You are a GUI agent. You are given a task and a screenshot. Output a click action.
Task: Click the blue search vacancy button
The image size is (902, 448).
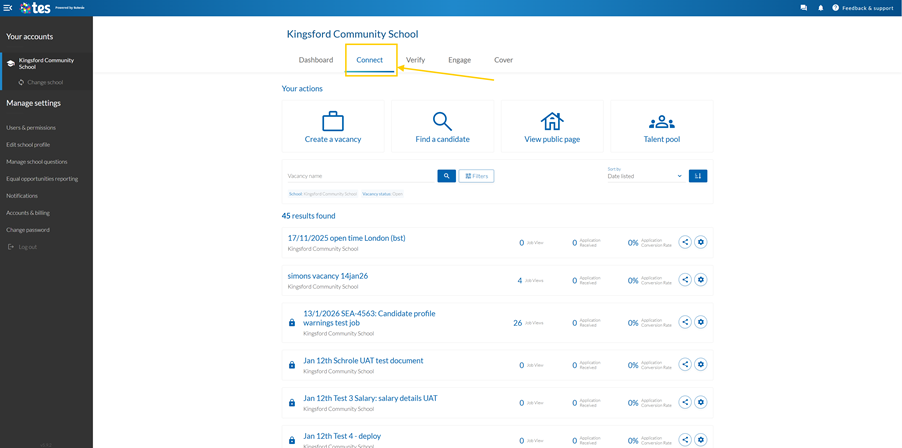(x=446, y=176)
